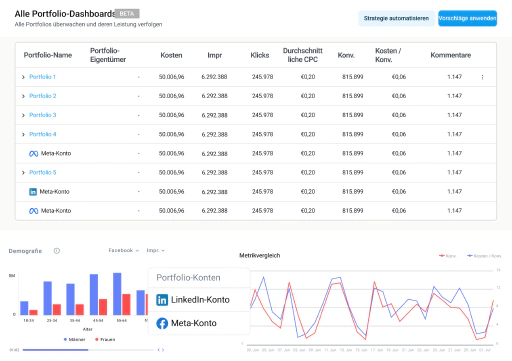Image resolution: width=512 pixels, height=361 pixels.
Task: Open the Portfolio 3 link
Action: pyautogui.click(x=43, y=115)
